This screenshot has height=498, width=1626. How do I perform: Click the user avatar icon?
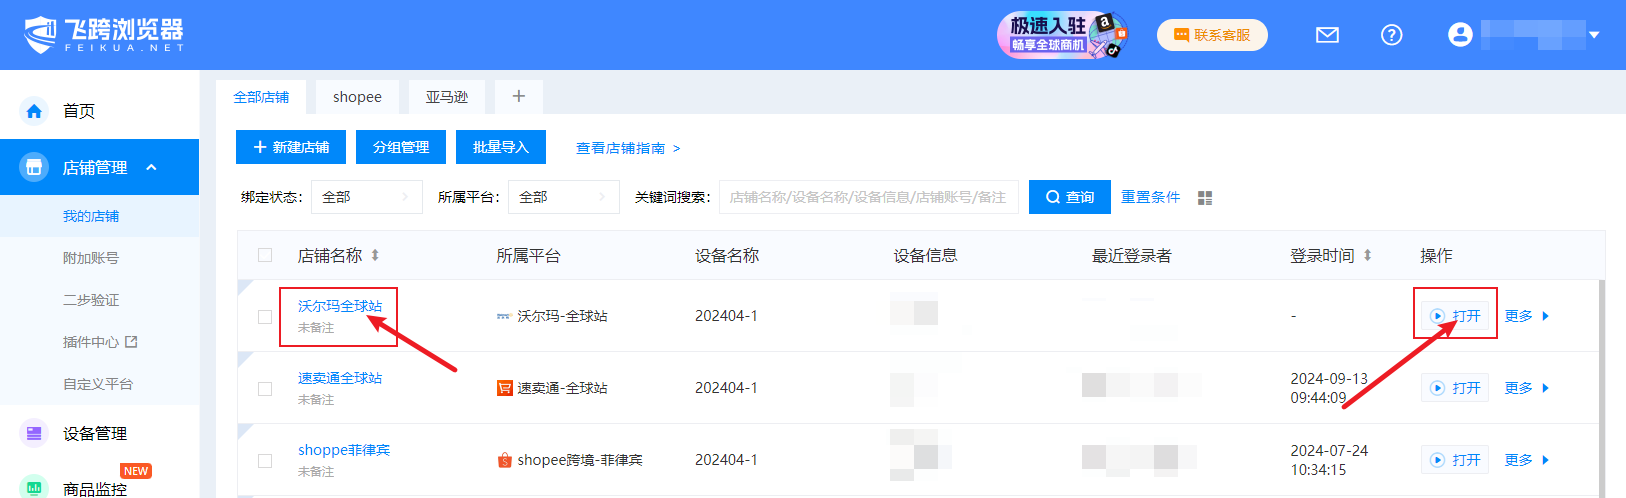[1460, 35]
